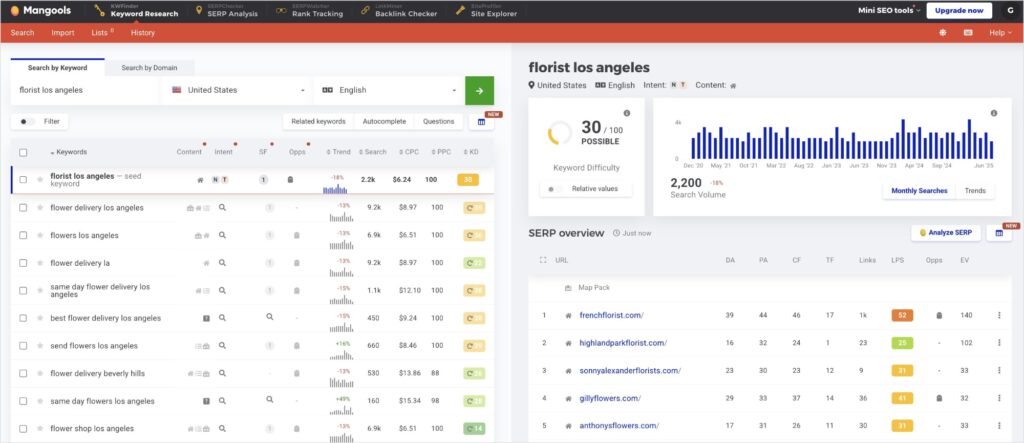Open the more options menu for gillyflowers.com

[999, 398]
